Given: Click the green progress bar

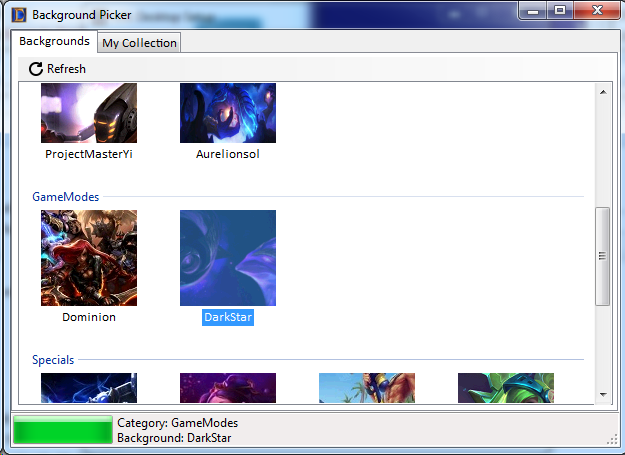Looking at the screenshot, I should tap(63, 430).
